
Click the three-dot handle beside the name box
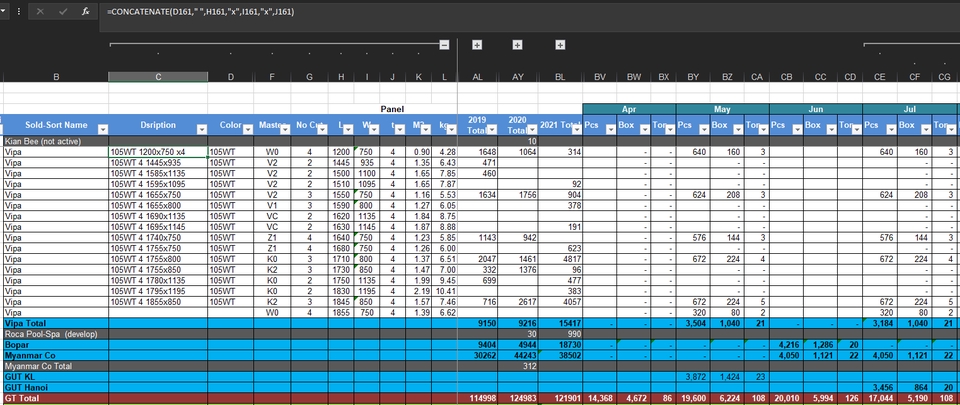click(x=18, y=11)
